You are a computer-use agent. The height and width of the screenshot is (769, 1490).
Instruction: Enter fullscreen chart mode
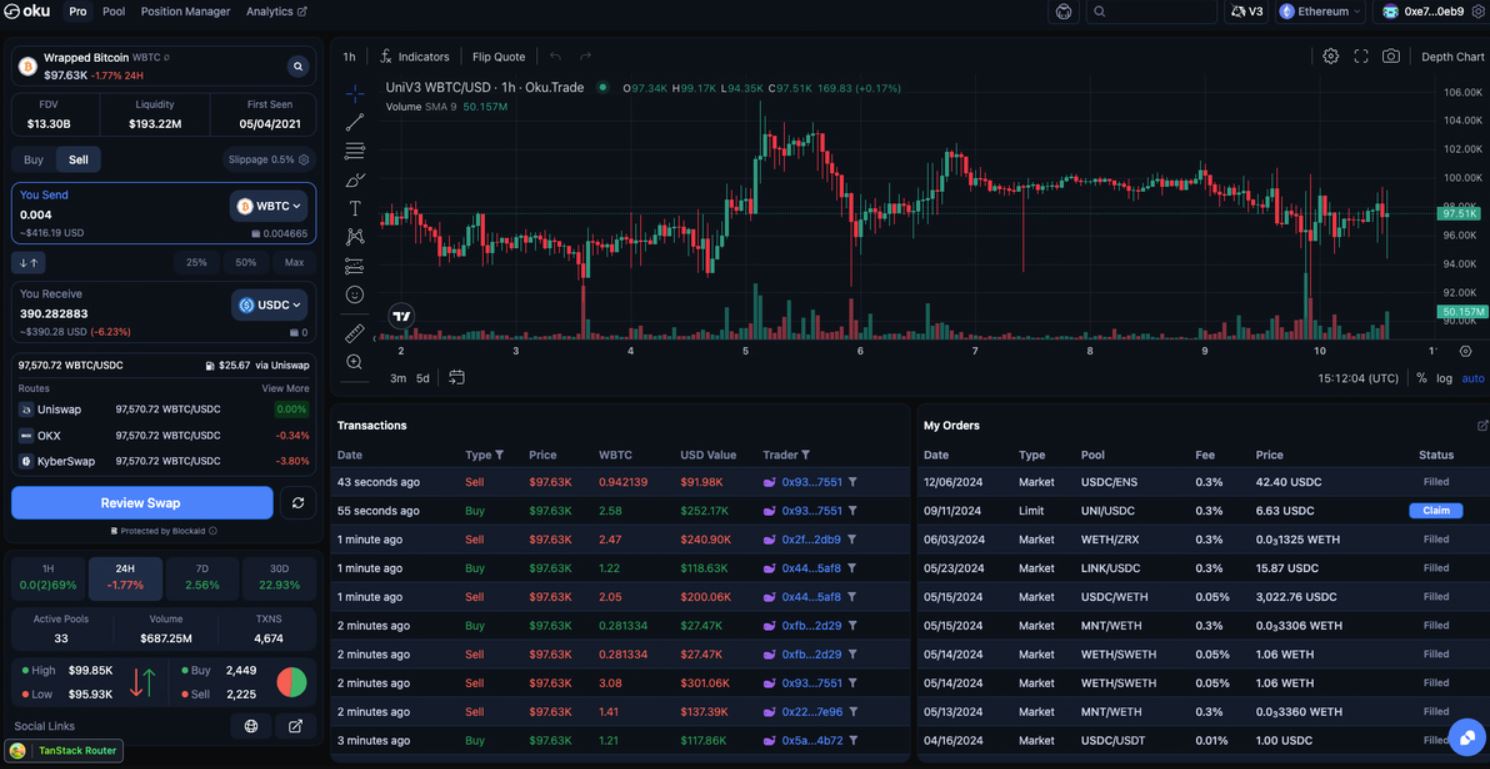[1361, 57]
